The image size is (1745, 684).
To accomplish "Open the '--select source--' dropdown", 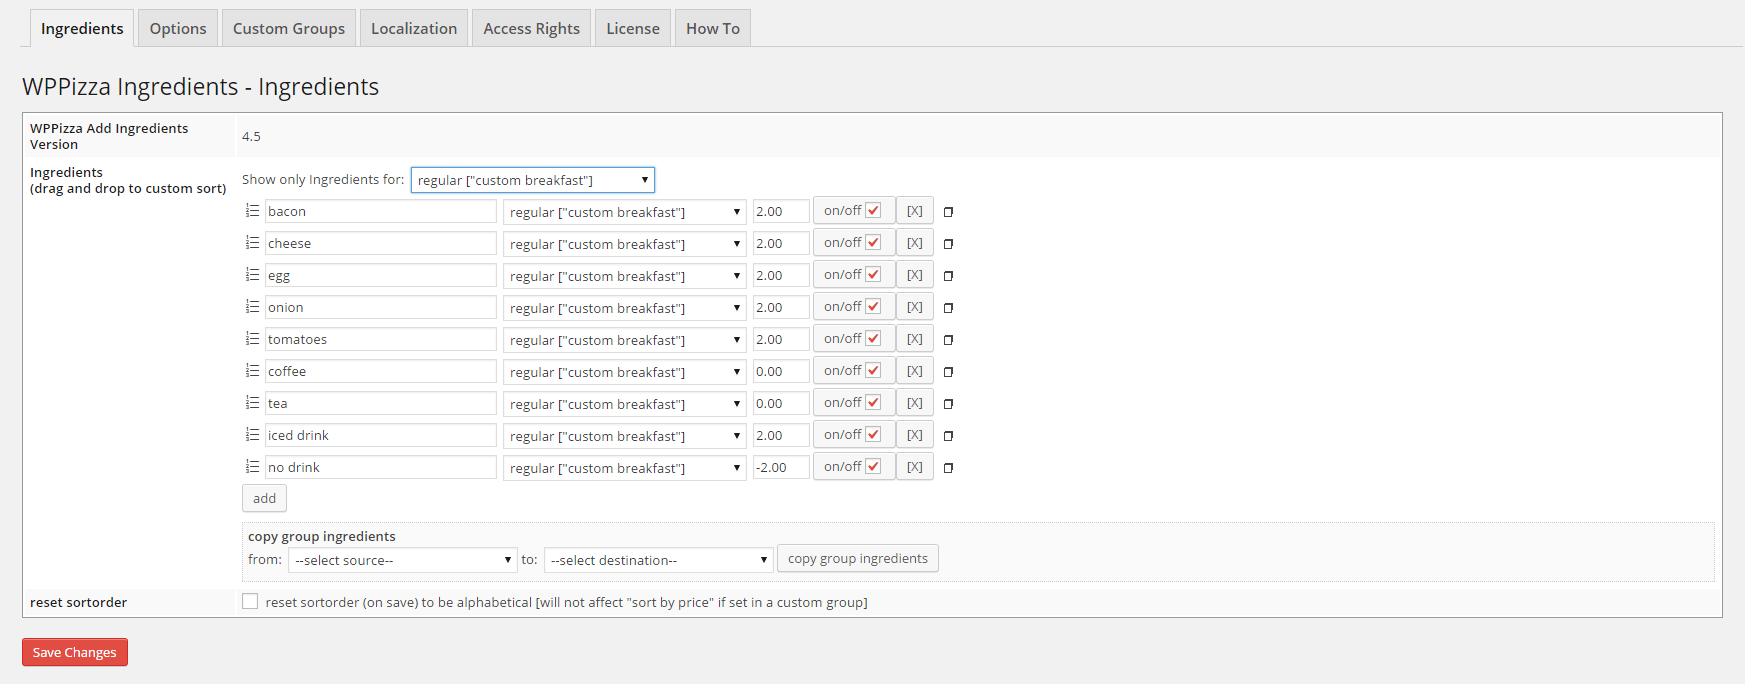I will click(x=402, y=560).
